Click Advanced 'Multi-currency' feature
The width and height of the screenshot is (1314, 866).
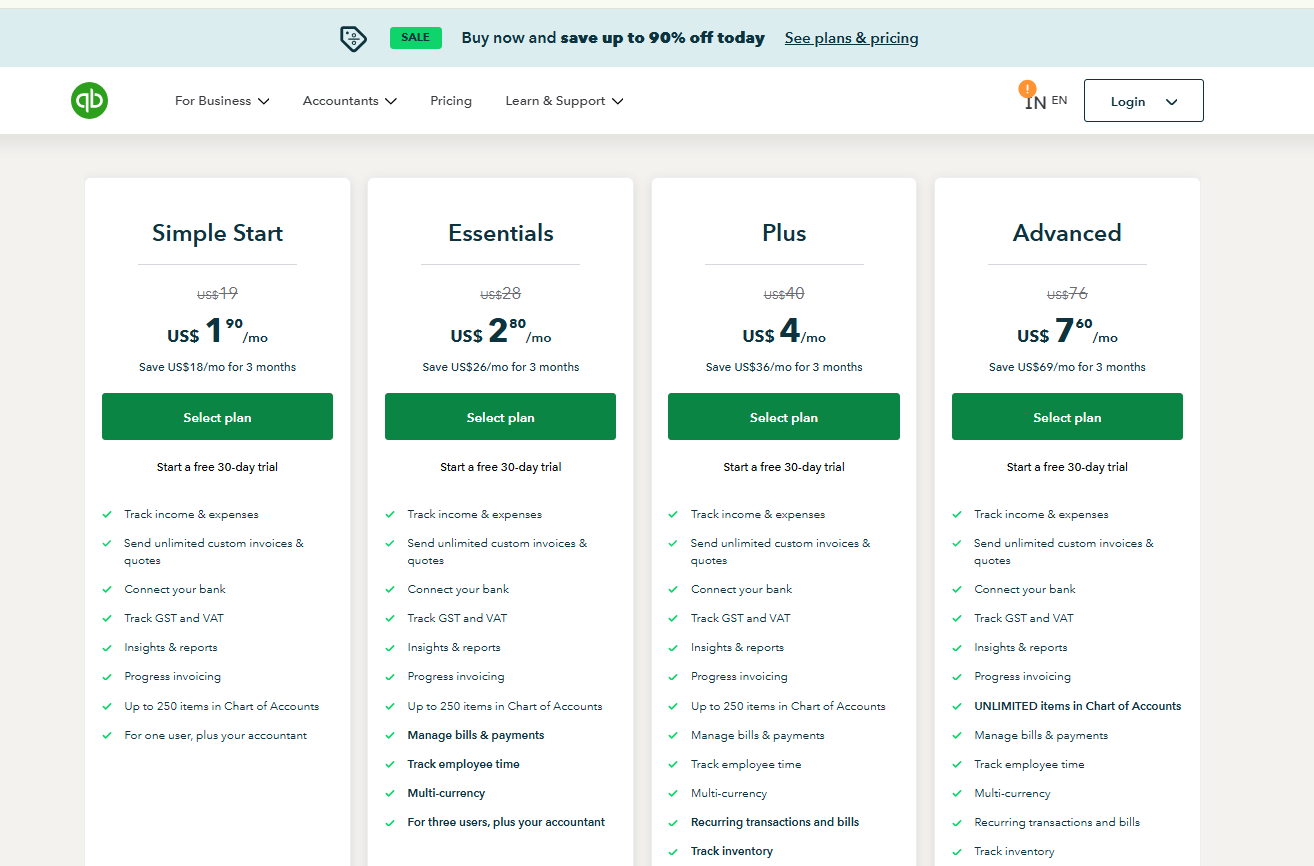pyautogui.click(x=1012, y=793)
